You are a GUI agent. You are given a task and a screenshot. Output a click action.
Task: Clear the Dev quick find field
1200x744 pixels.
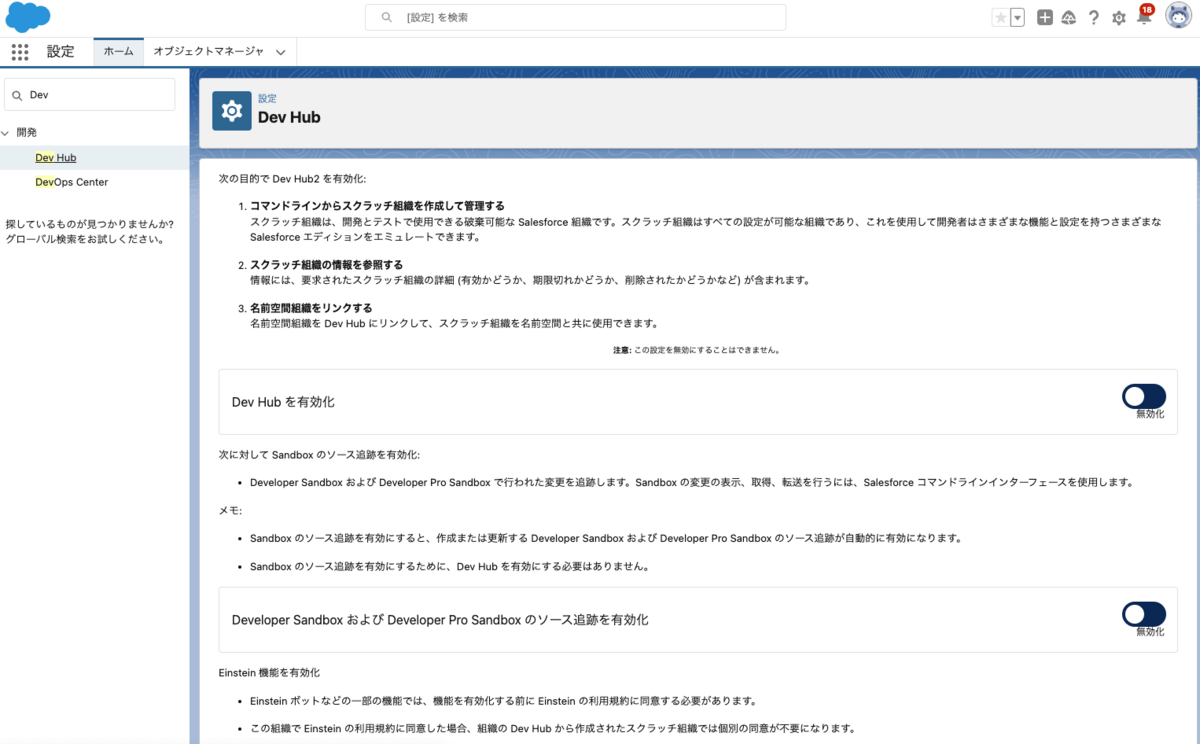[90, 93]
